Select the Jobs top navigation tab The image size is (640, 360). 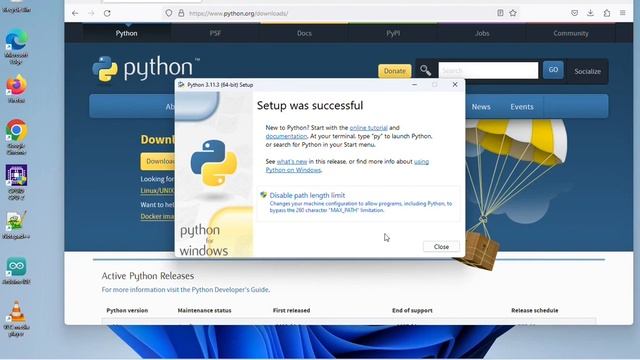coord(482,33)
